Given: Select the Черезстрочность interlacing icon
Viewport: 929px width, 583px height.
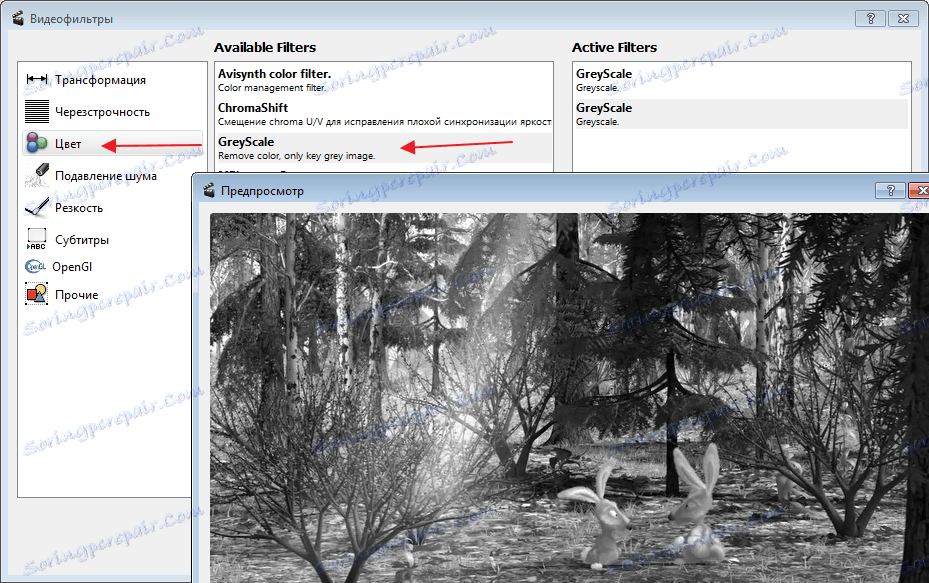Looking at the screenshot, I should click(37, 111).
